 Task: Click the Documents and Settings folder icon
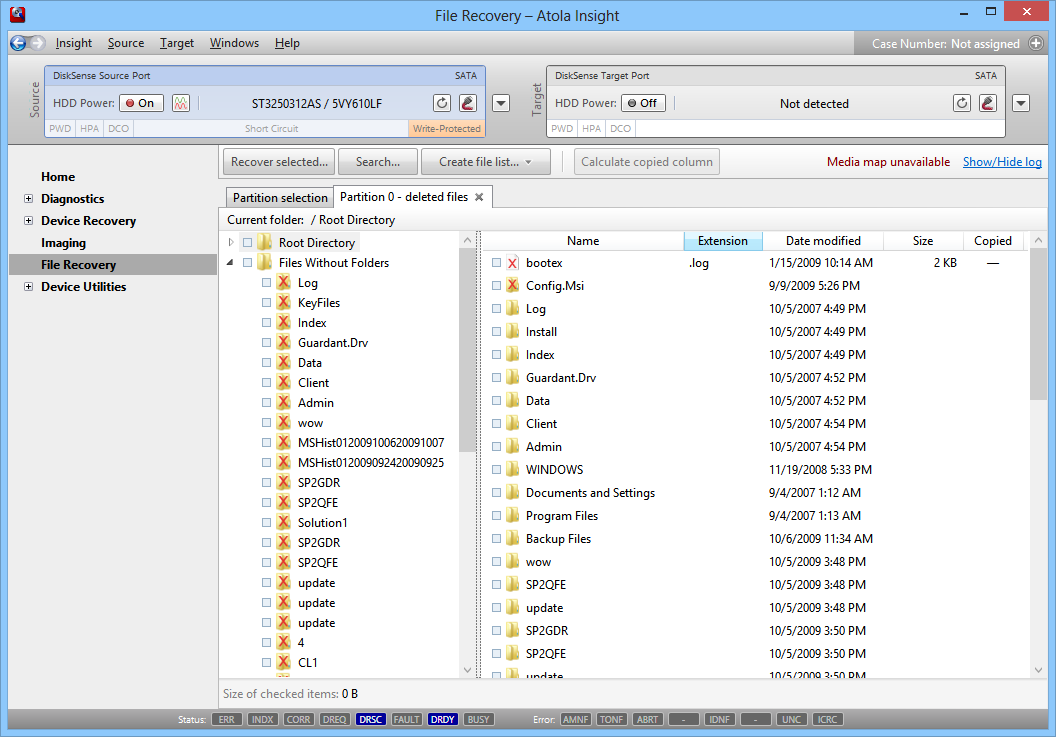pyautogui.click(x=513, y=492)
